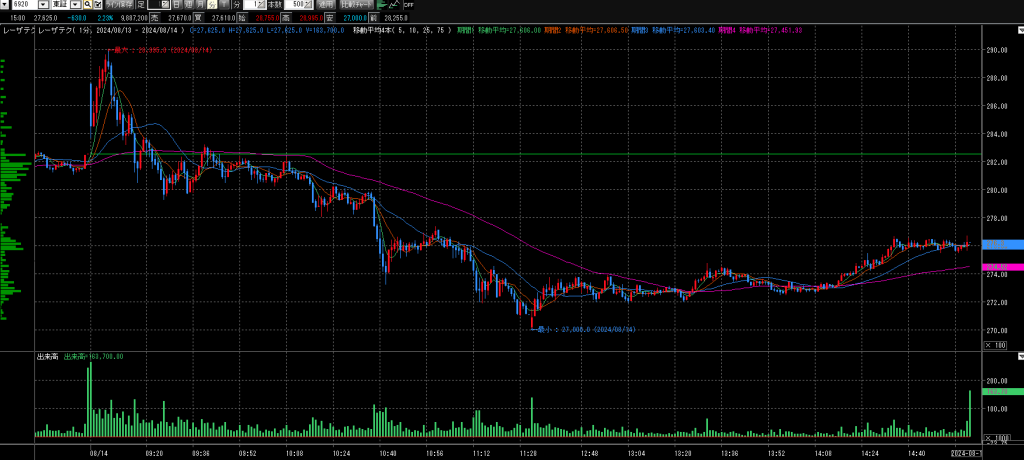Toggle the OFF indicator in toolbar
The width and height of the screenshot is (1024, 460).
point(408,5)
